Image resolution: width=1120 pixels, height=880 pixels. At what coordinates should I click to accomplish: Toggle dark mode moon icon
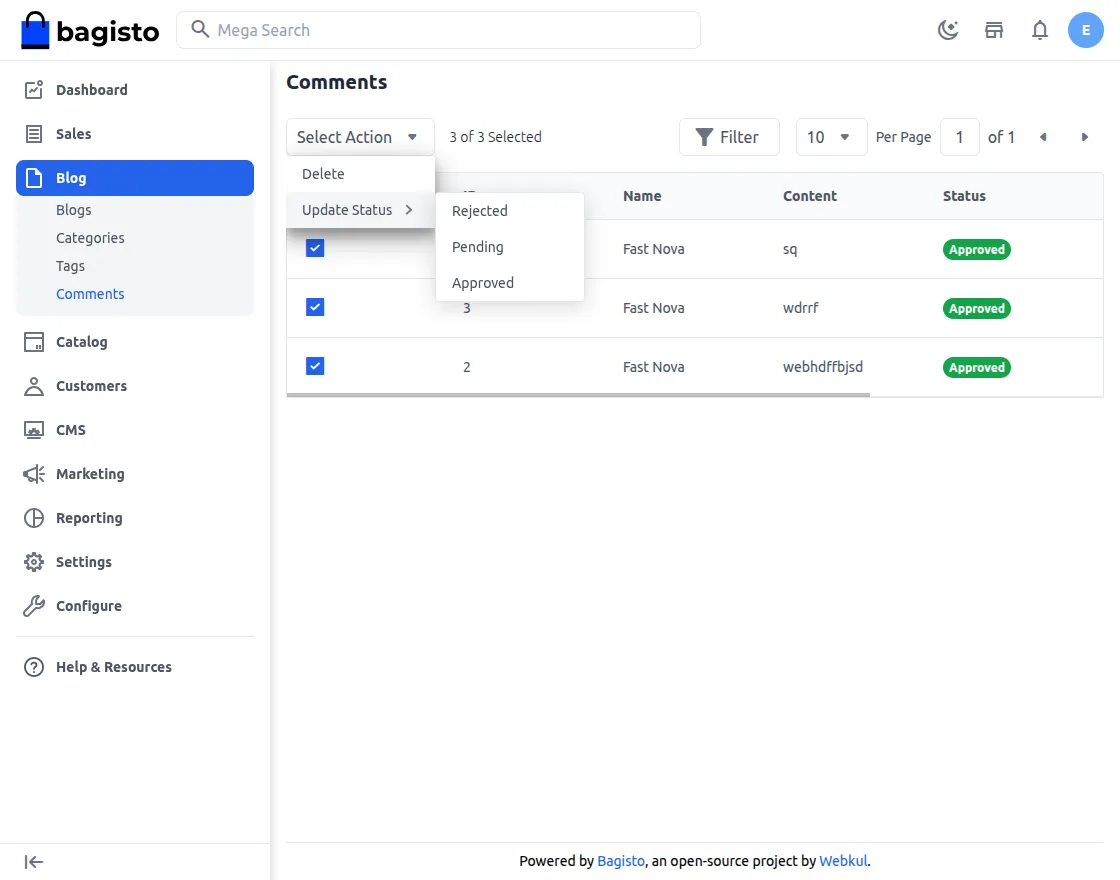948,30
